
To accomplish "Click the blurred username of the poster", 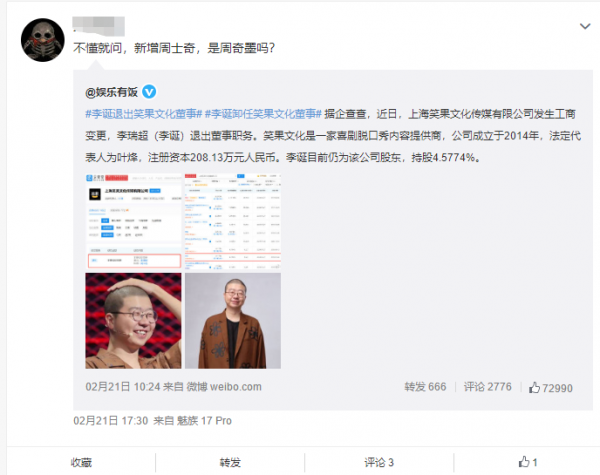I will tap(99, 26).
